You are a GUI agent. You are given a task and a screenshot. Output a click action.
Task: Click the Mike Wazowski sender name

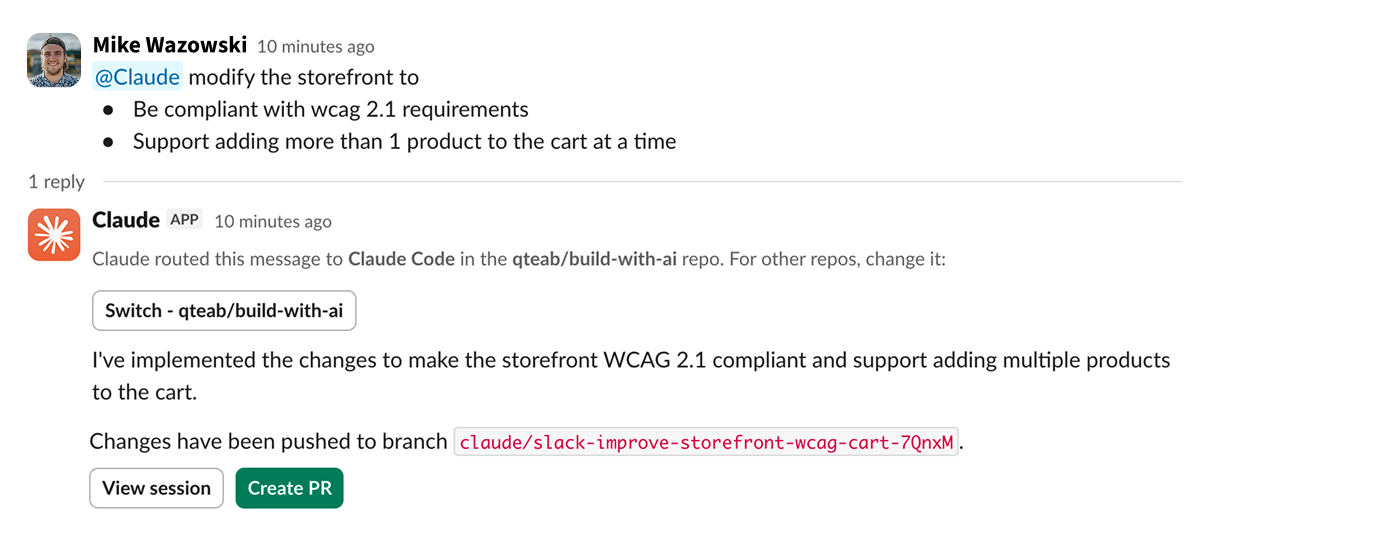point(169,45)
